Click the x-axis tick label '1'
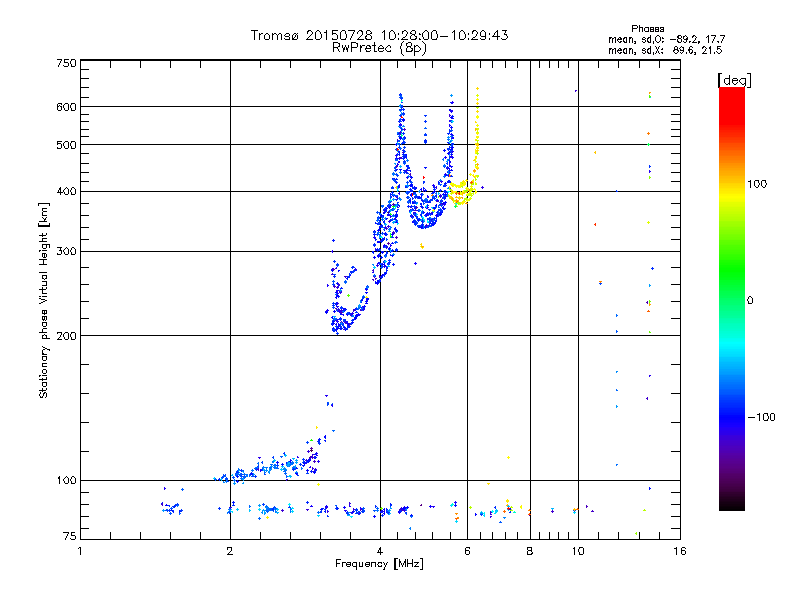The height and width of the screenshot is (600, 800). 80,551
